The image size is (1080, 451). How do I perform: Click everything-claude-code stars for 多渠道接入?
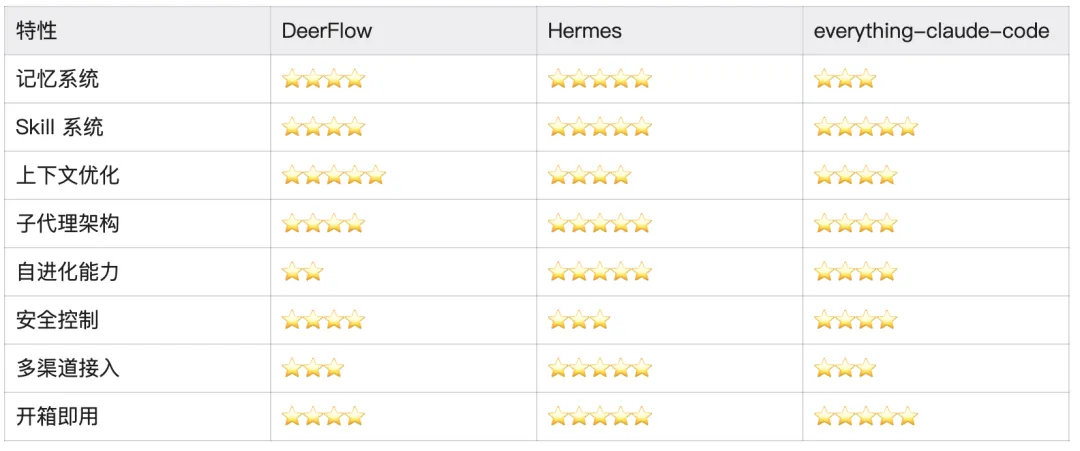click(845, 368)
